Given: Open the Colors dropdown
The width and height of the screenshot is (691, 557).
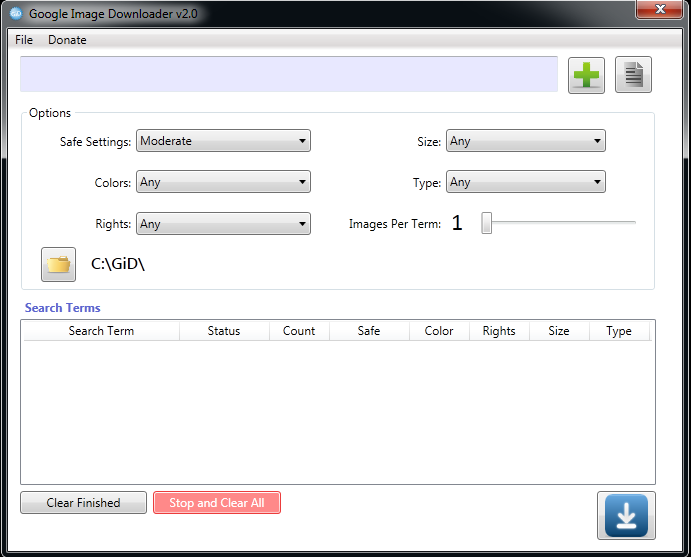Looking at the screenshot, I should (x=223, y=182).
